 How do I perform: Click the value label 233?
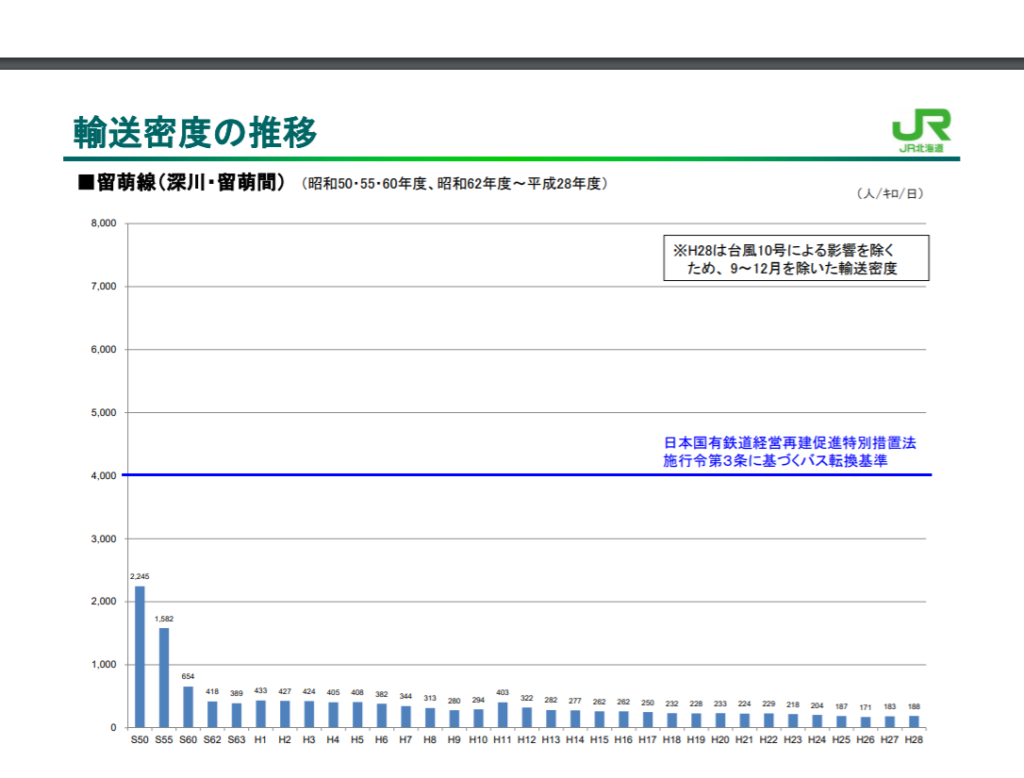click(x=720, y=704)
